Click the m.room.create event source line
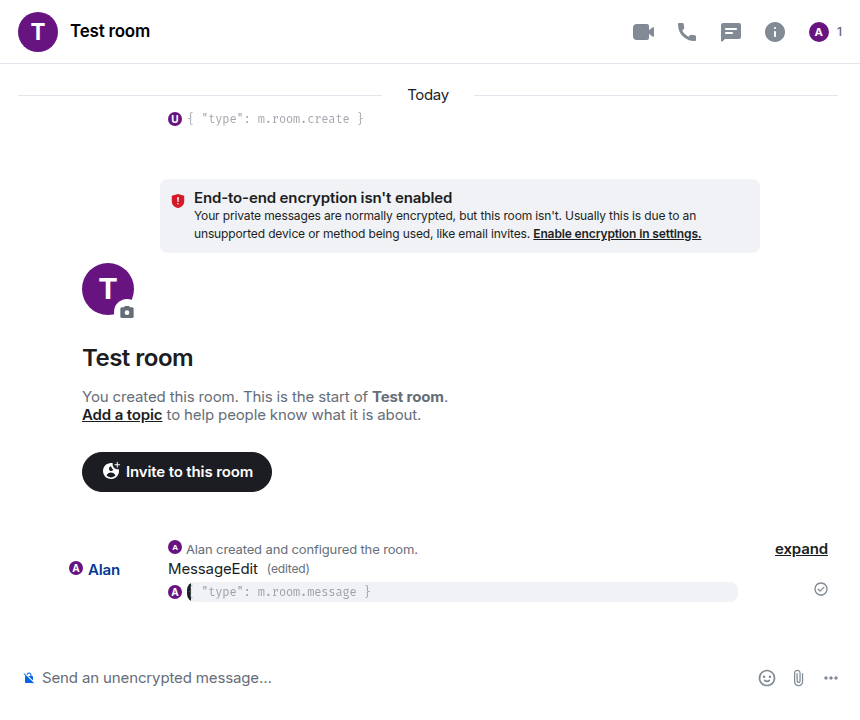 click(x=282, y=119)
